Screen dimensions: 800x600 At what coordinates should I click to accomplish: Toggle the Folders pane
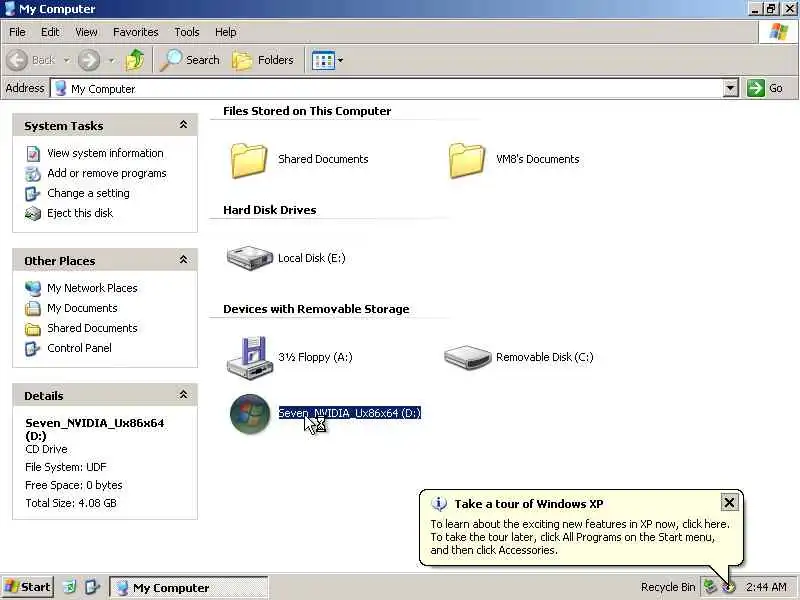click(x=263, y=60)
